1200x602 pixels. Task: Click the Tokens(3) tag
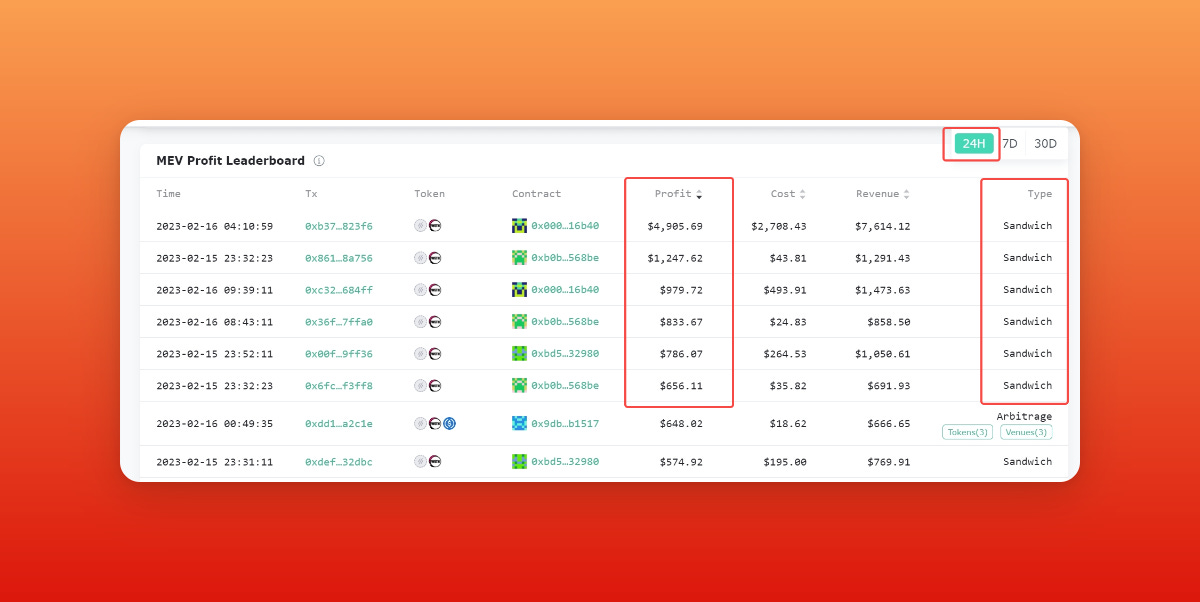tap(967, 432)
